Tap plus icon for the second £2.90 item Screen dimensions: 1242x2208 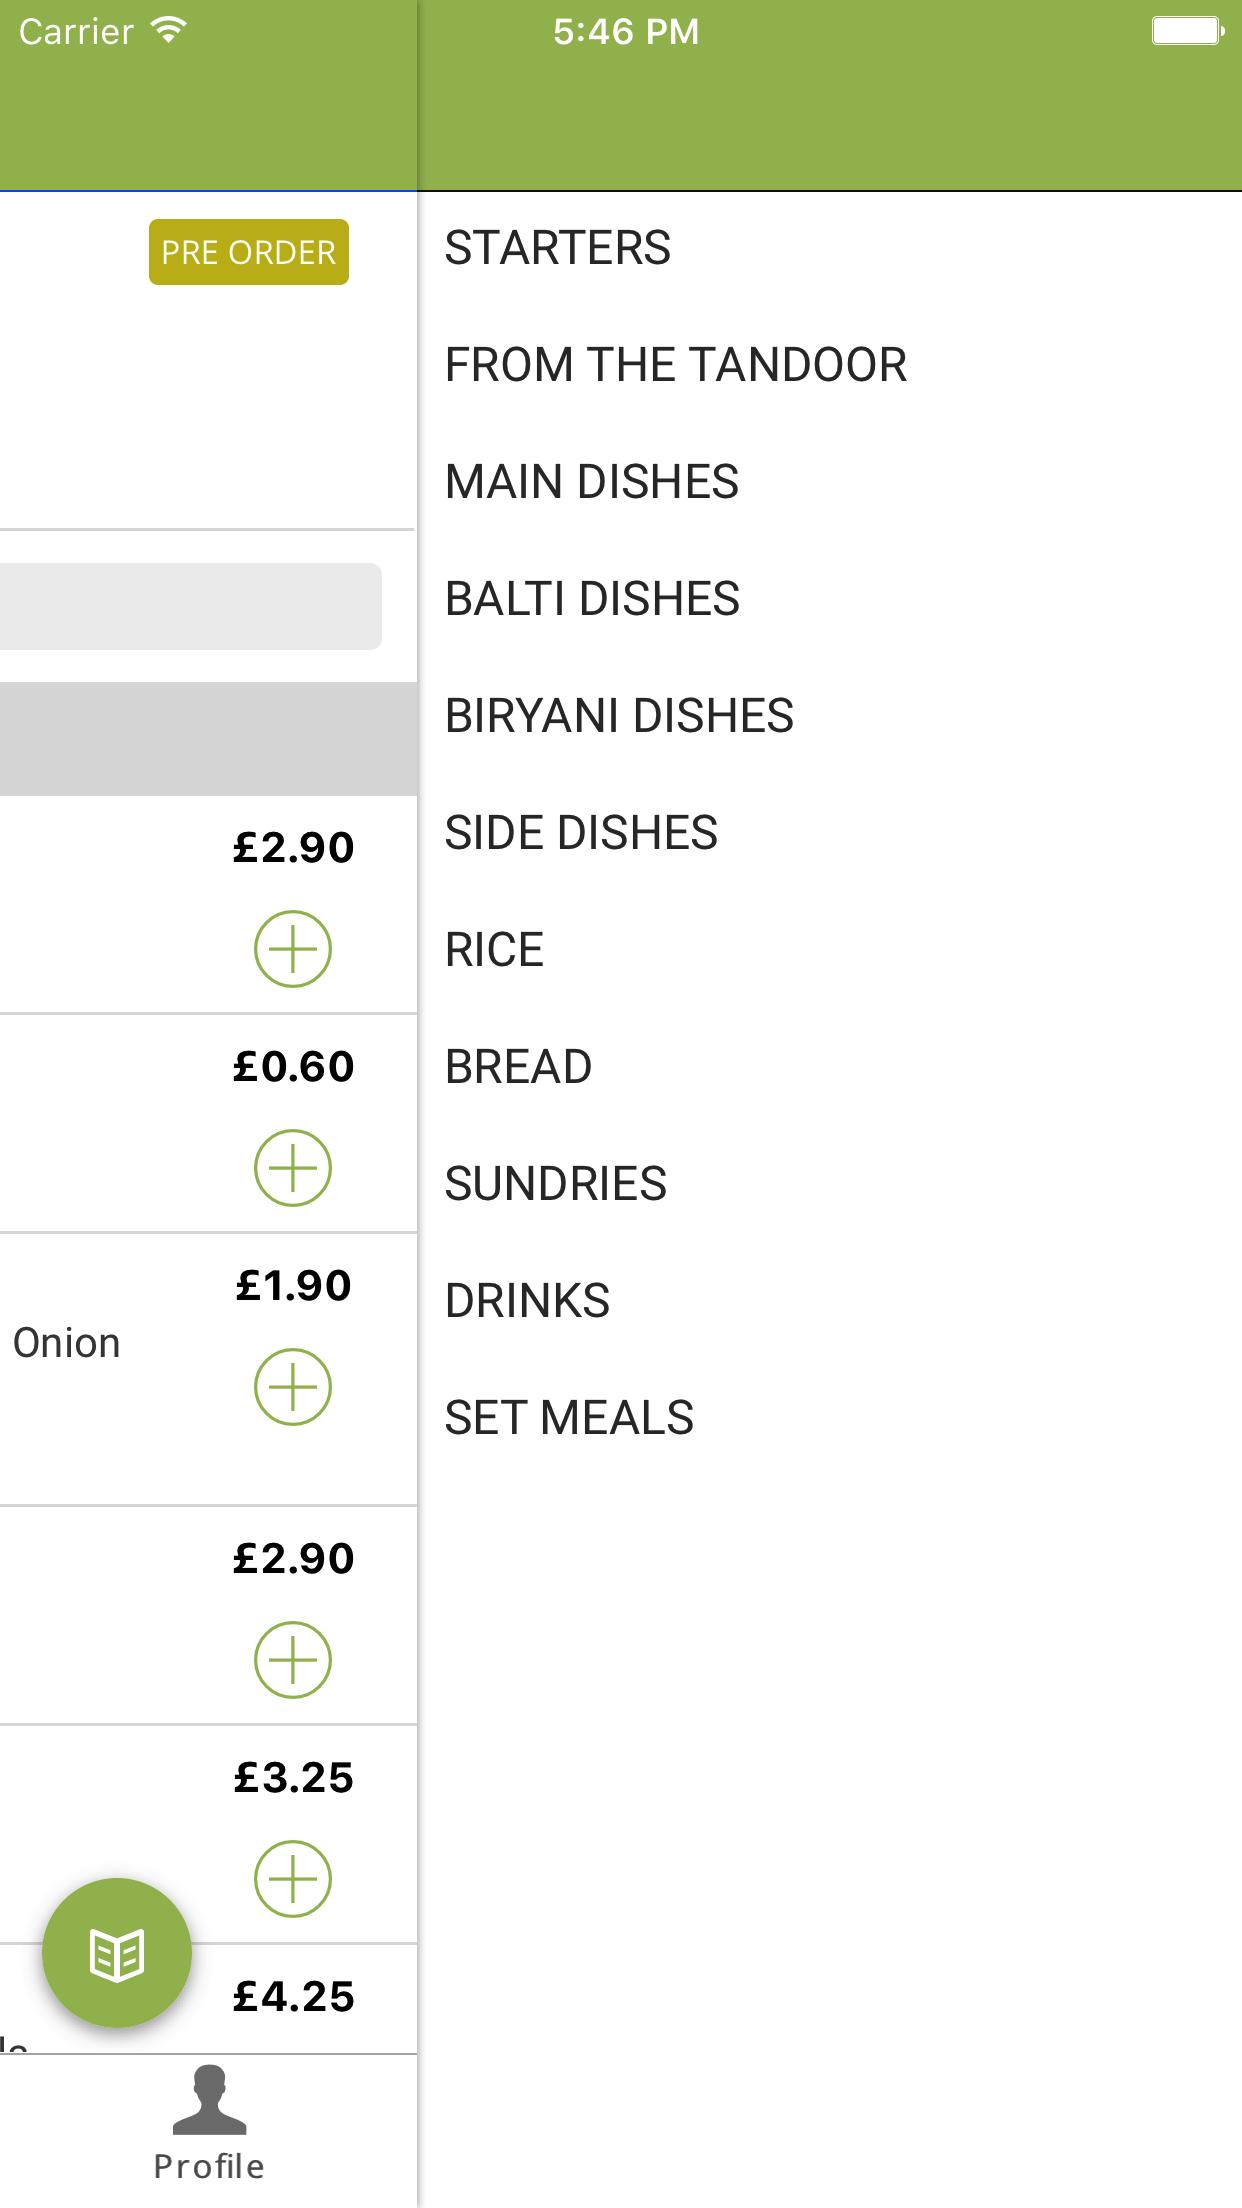(x=292, y=1658)
